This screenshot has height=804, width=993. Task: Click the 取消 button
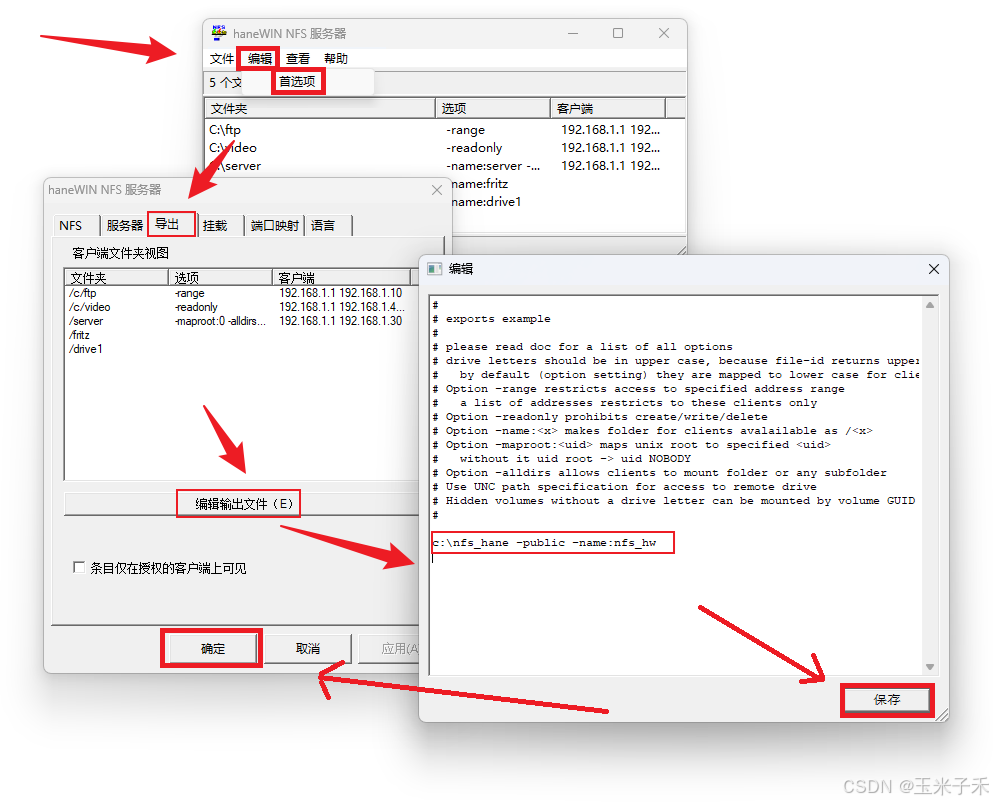(x=308, y=648)
